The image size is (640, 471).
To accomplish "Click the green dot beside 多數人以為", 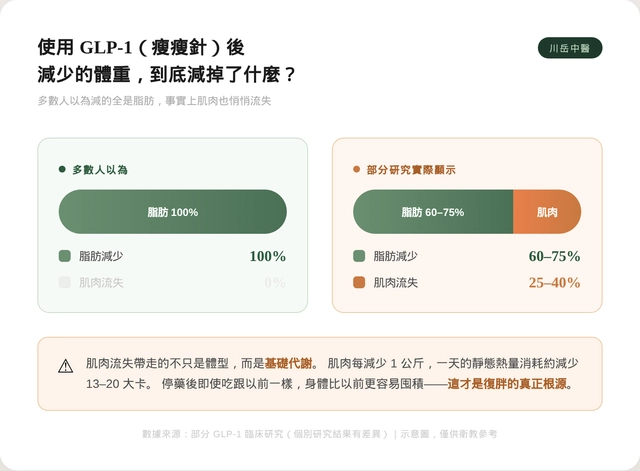I will pos(62,170).
